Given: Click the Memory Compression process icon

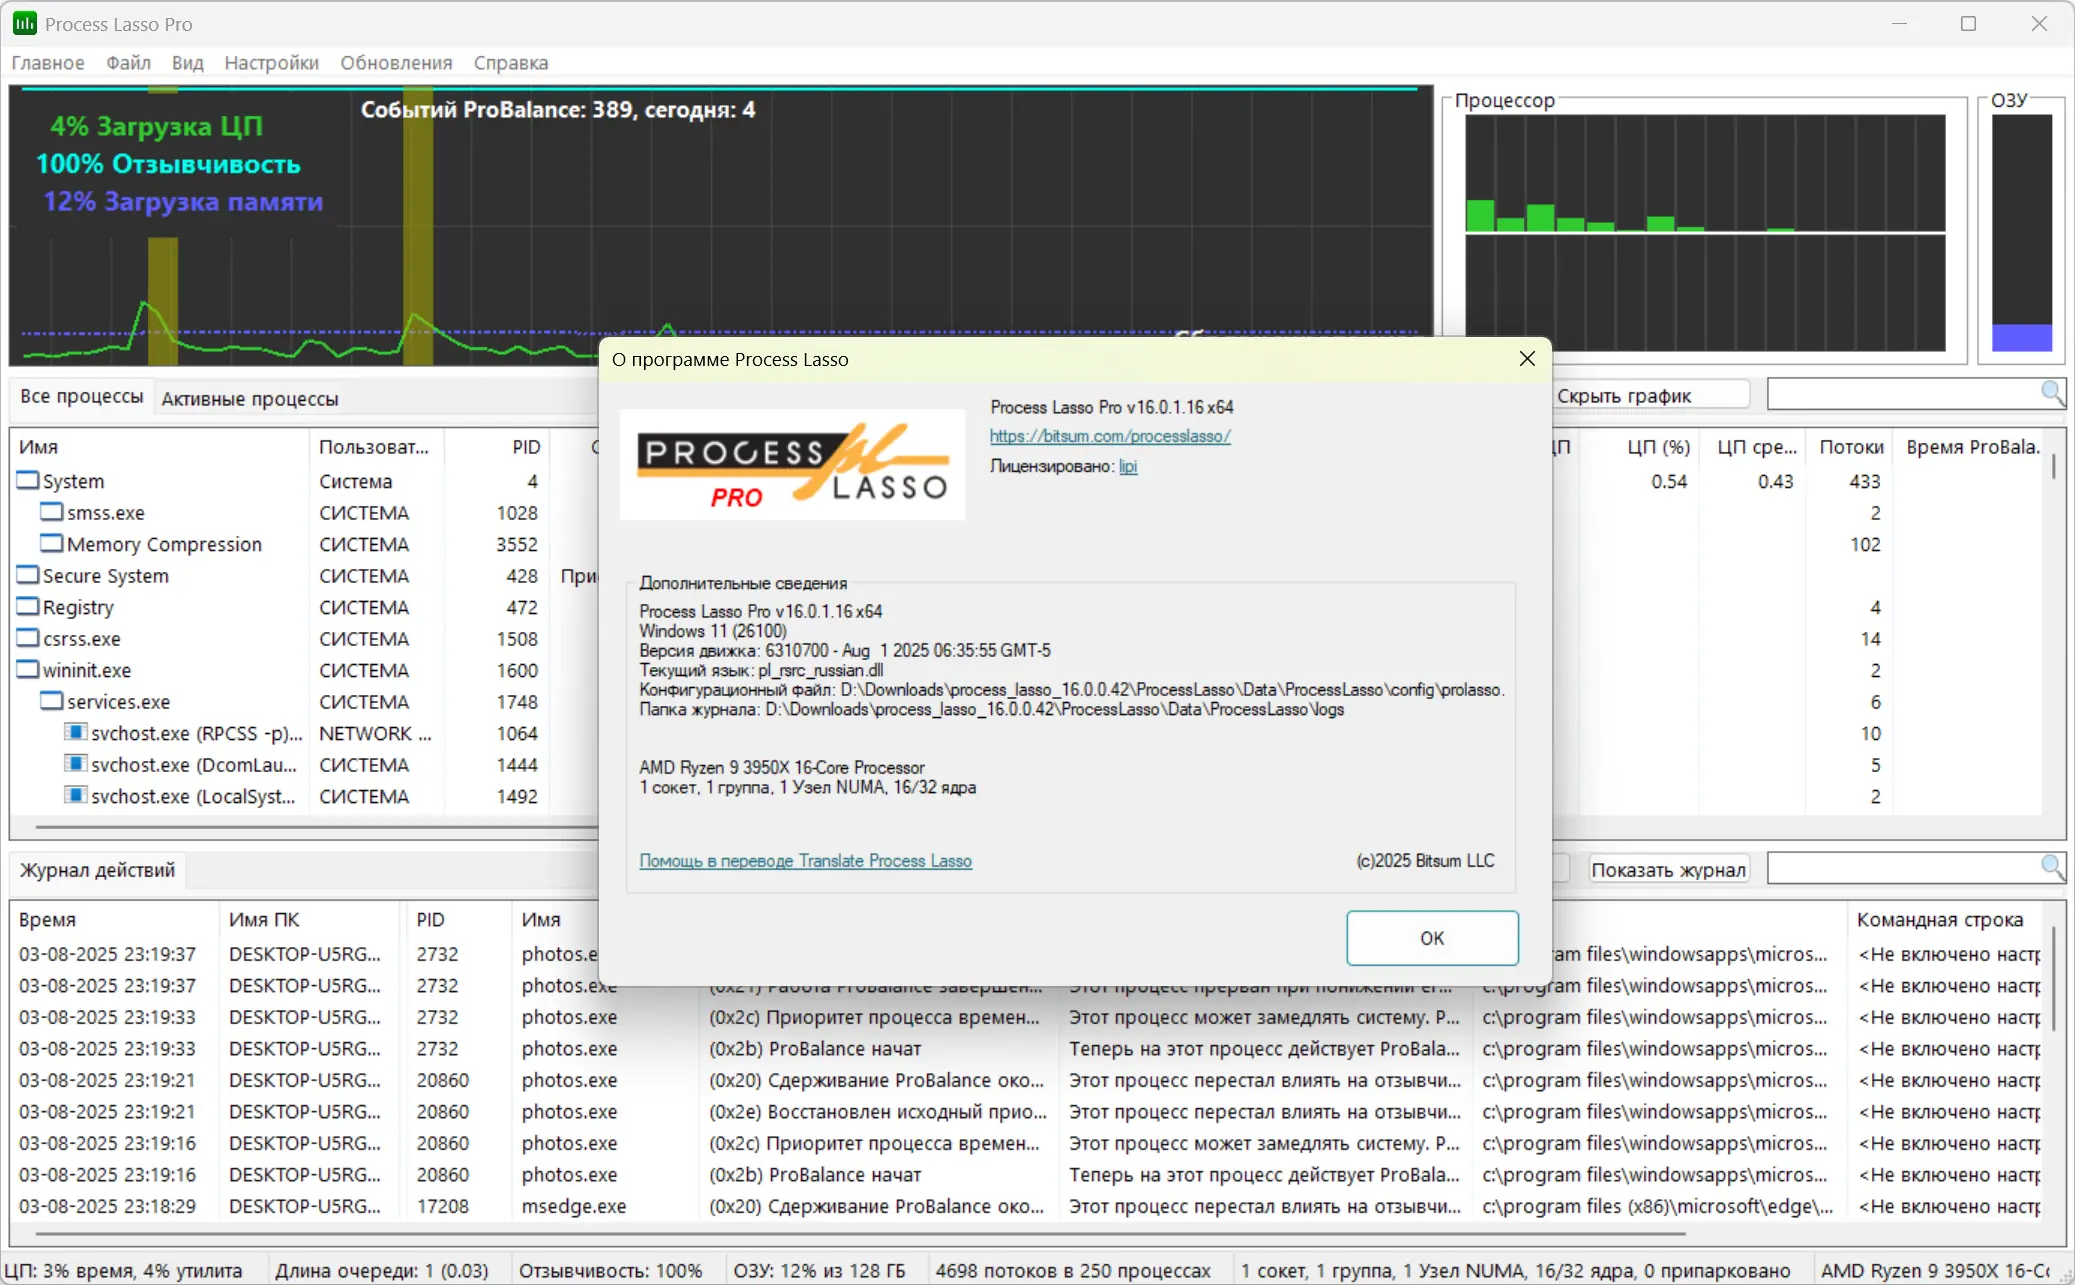Looking at the screenshot, I should (51, 544).
